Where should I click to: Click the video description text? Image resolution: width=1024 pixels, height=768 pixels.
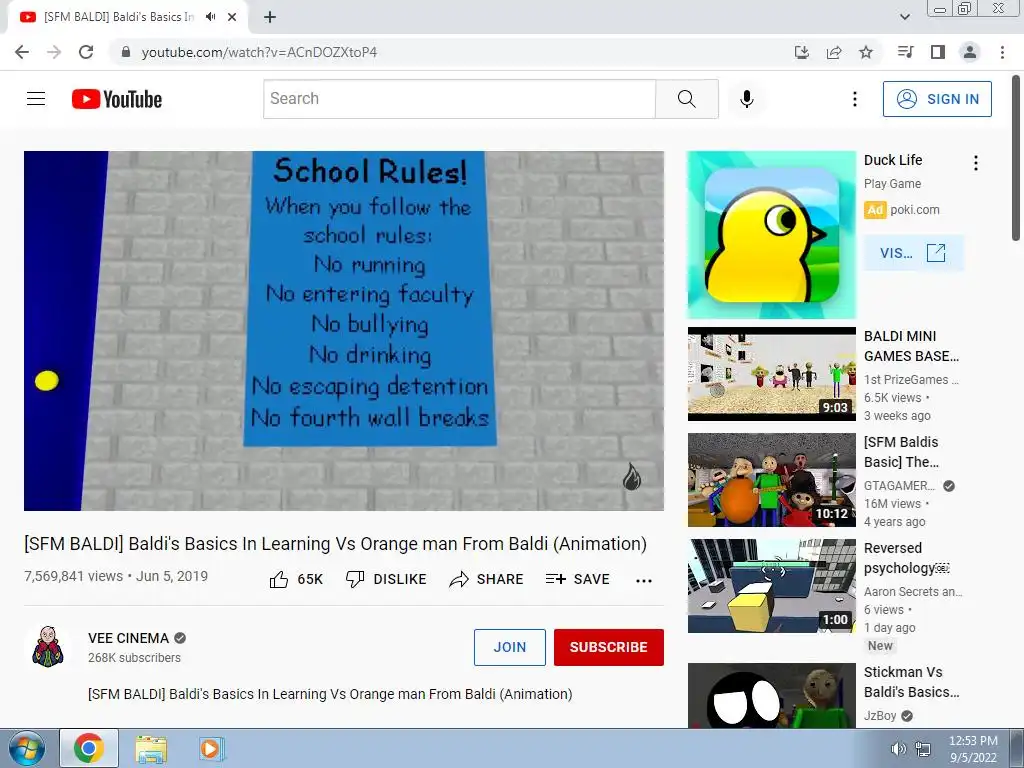point(330,694)
